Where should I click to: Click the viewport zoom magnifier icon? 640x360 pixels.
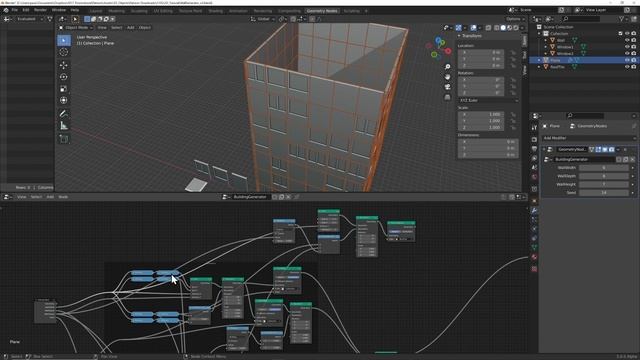[447, 67]
